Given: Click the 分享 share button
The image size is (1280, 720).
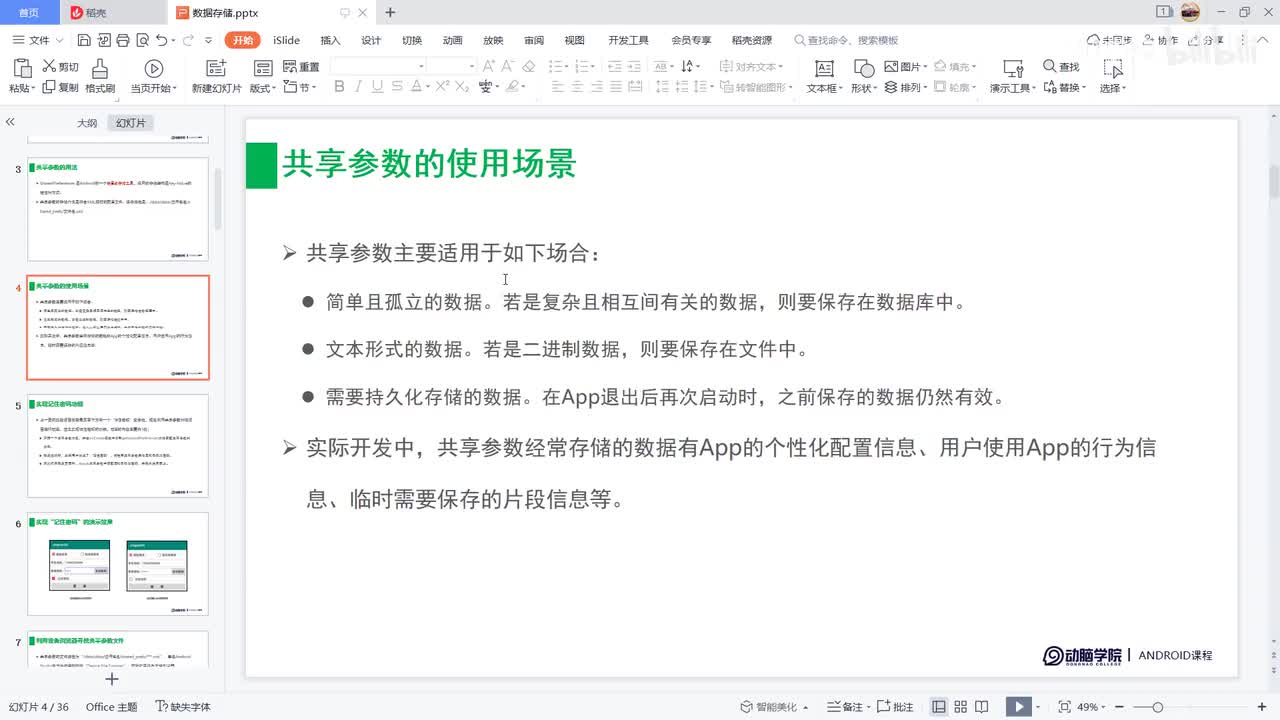Looking at the screenshot, I should 1206,40.
